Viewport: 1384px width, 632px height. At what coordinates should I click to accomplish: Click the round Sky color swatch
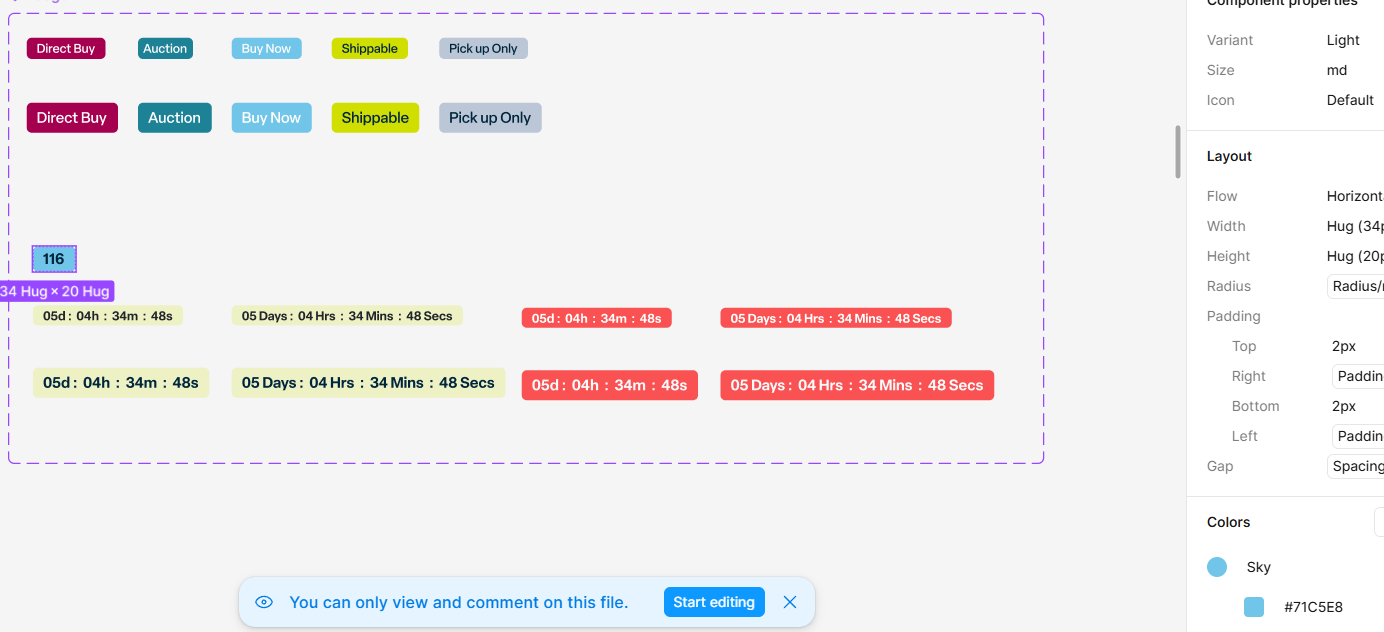coord(1217,567)
